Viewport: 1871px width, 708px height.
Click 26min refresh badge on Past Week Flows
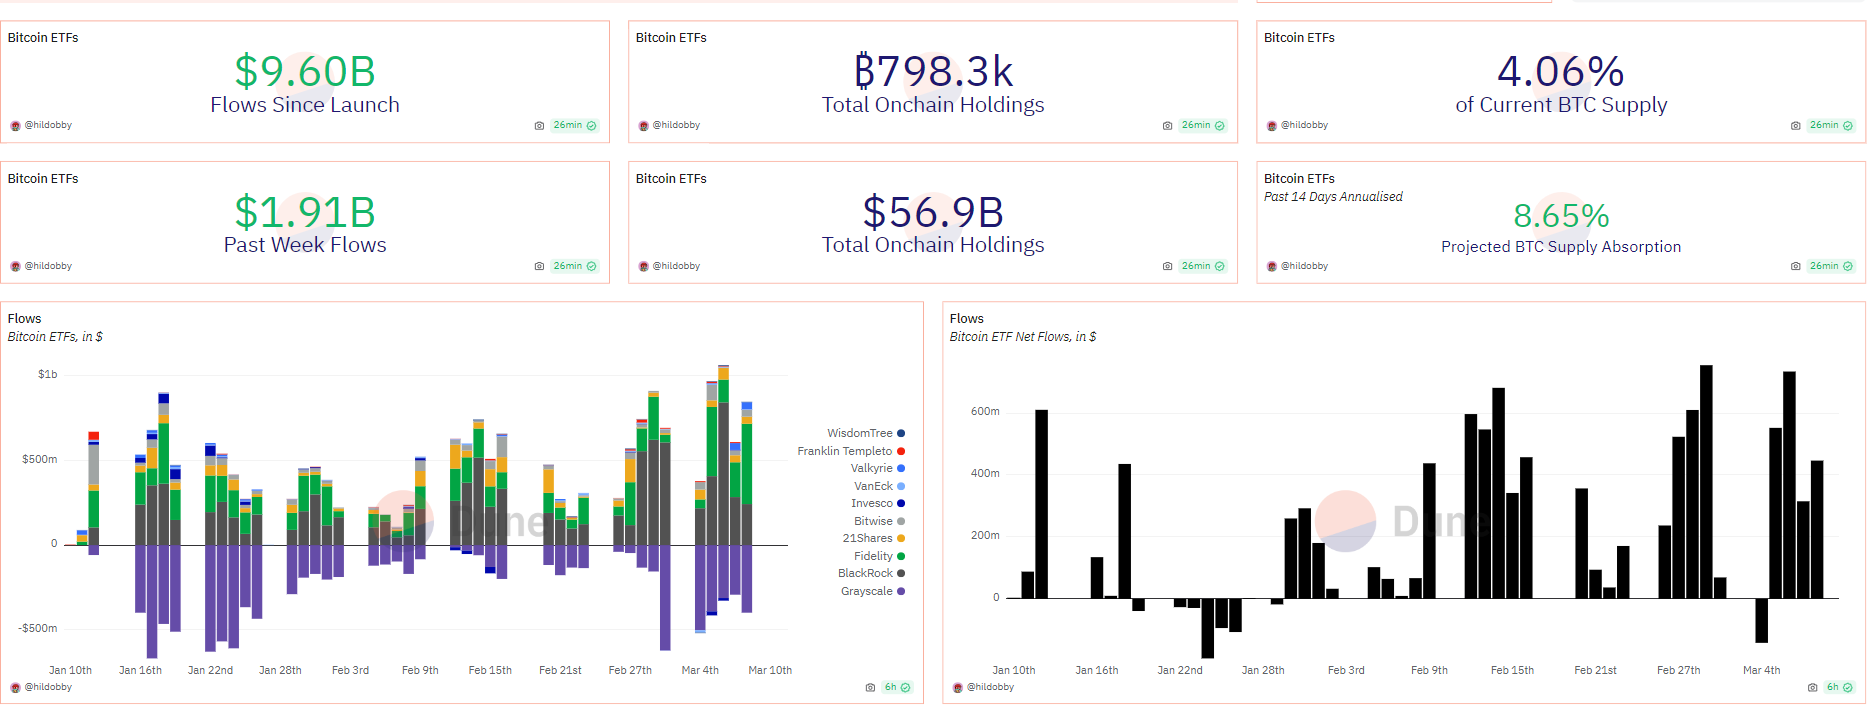point(575,267)
